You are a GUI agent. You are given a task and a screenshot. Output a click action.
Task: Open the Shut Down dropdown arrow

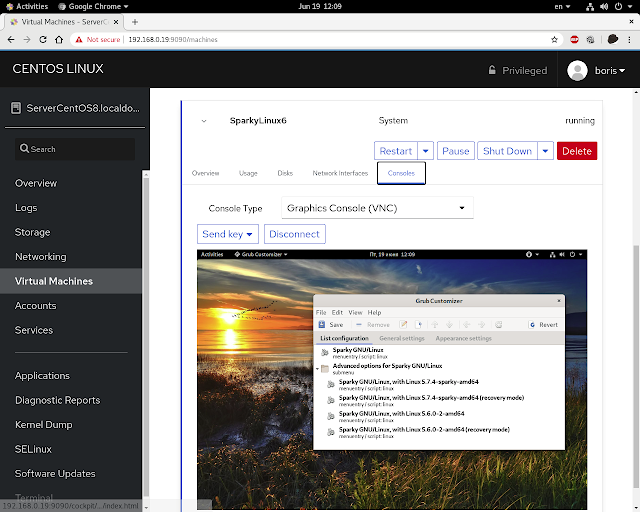pyautogui.click(x=545, y=151)
